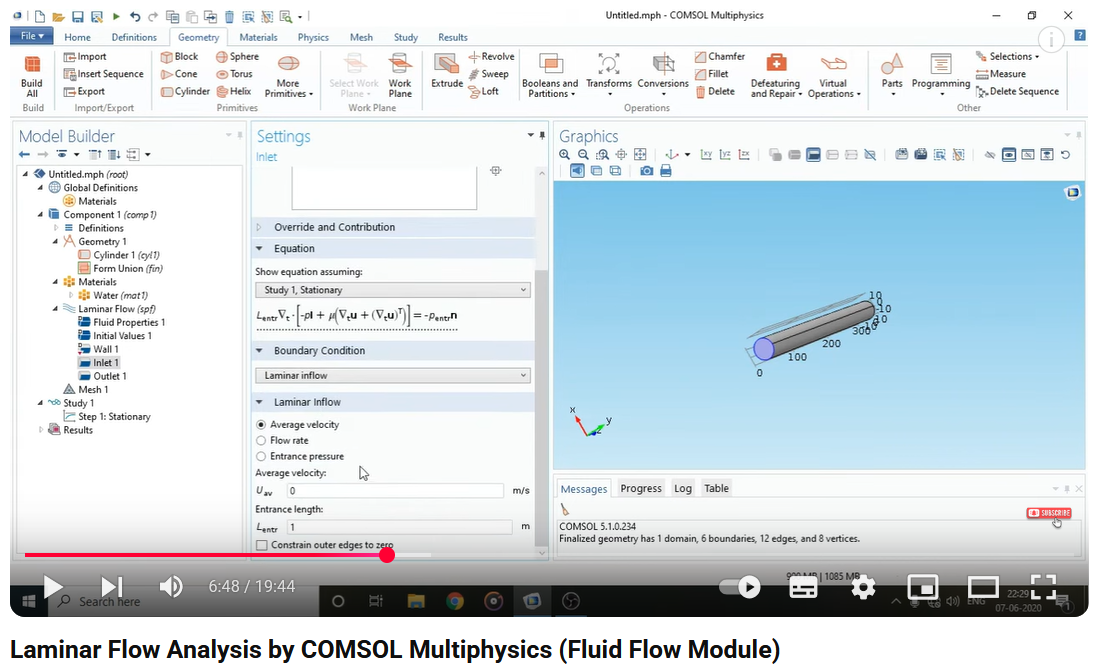Open the Progress tab in messages panel

pyautogui.click(x=640, y=488)
